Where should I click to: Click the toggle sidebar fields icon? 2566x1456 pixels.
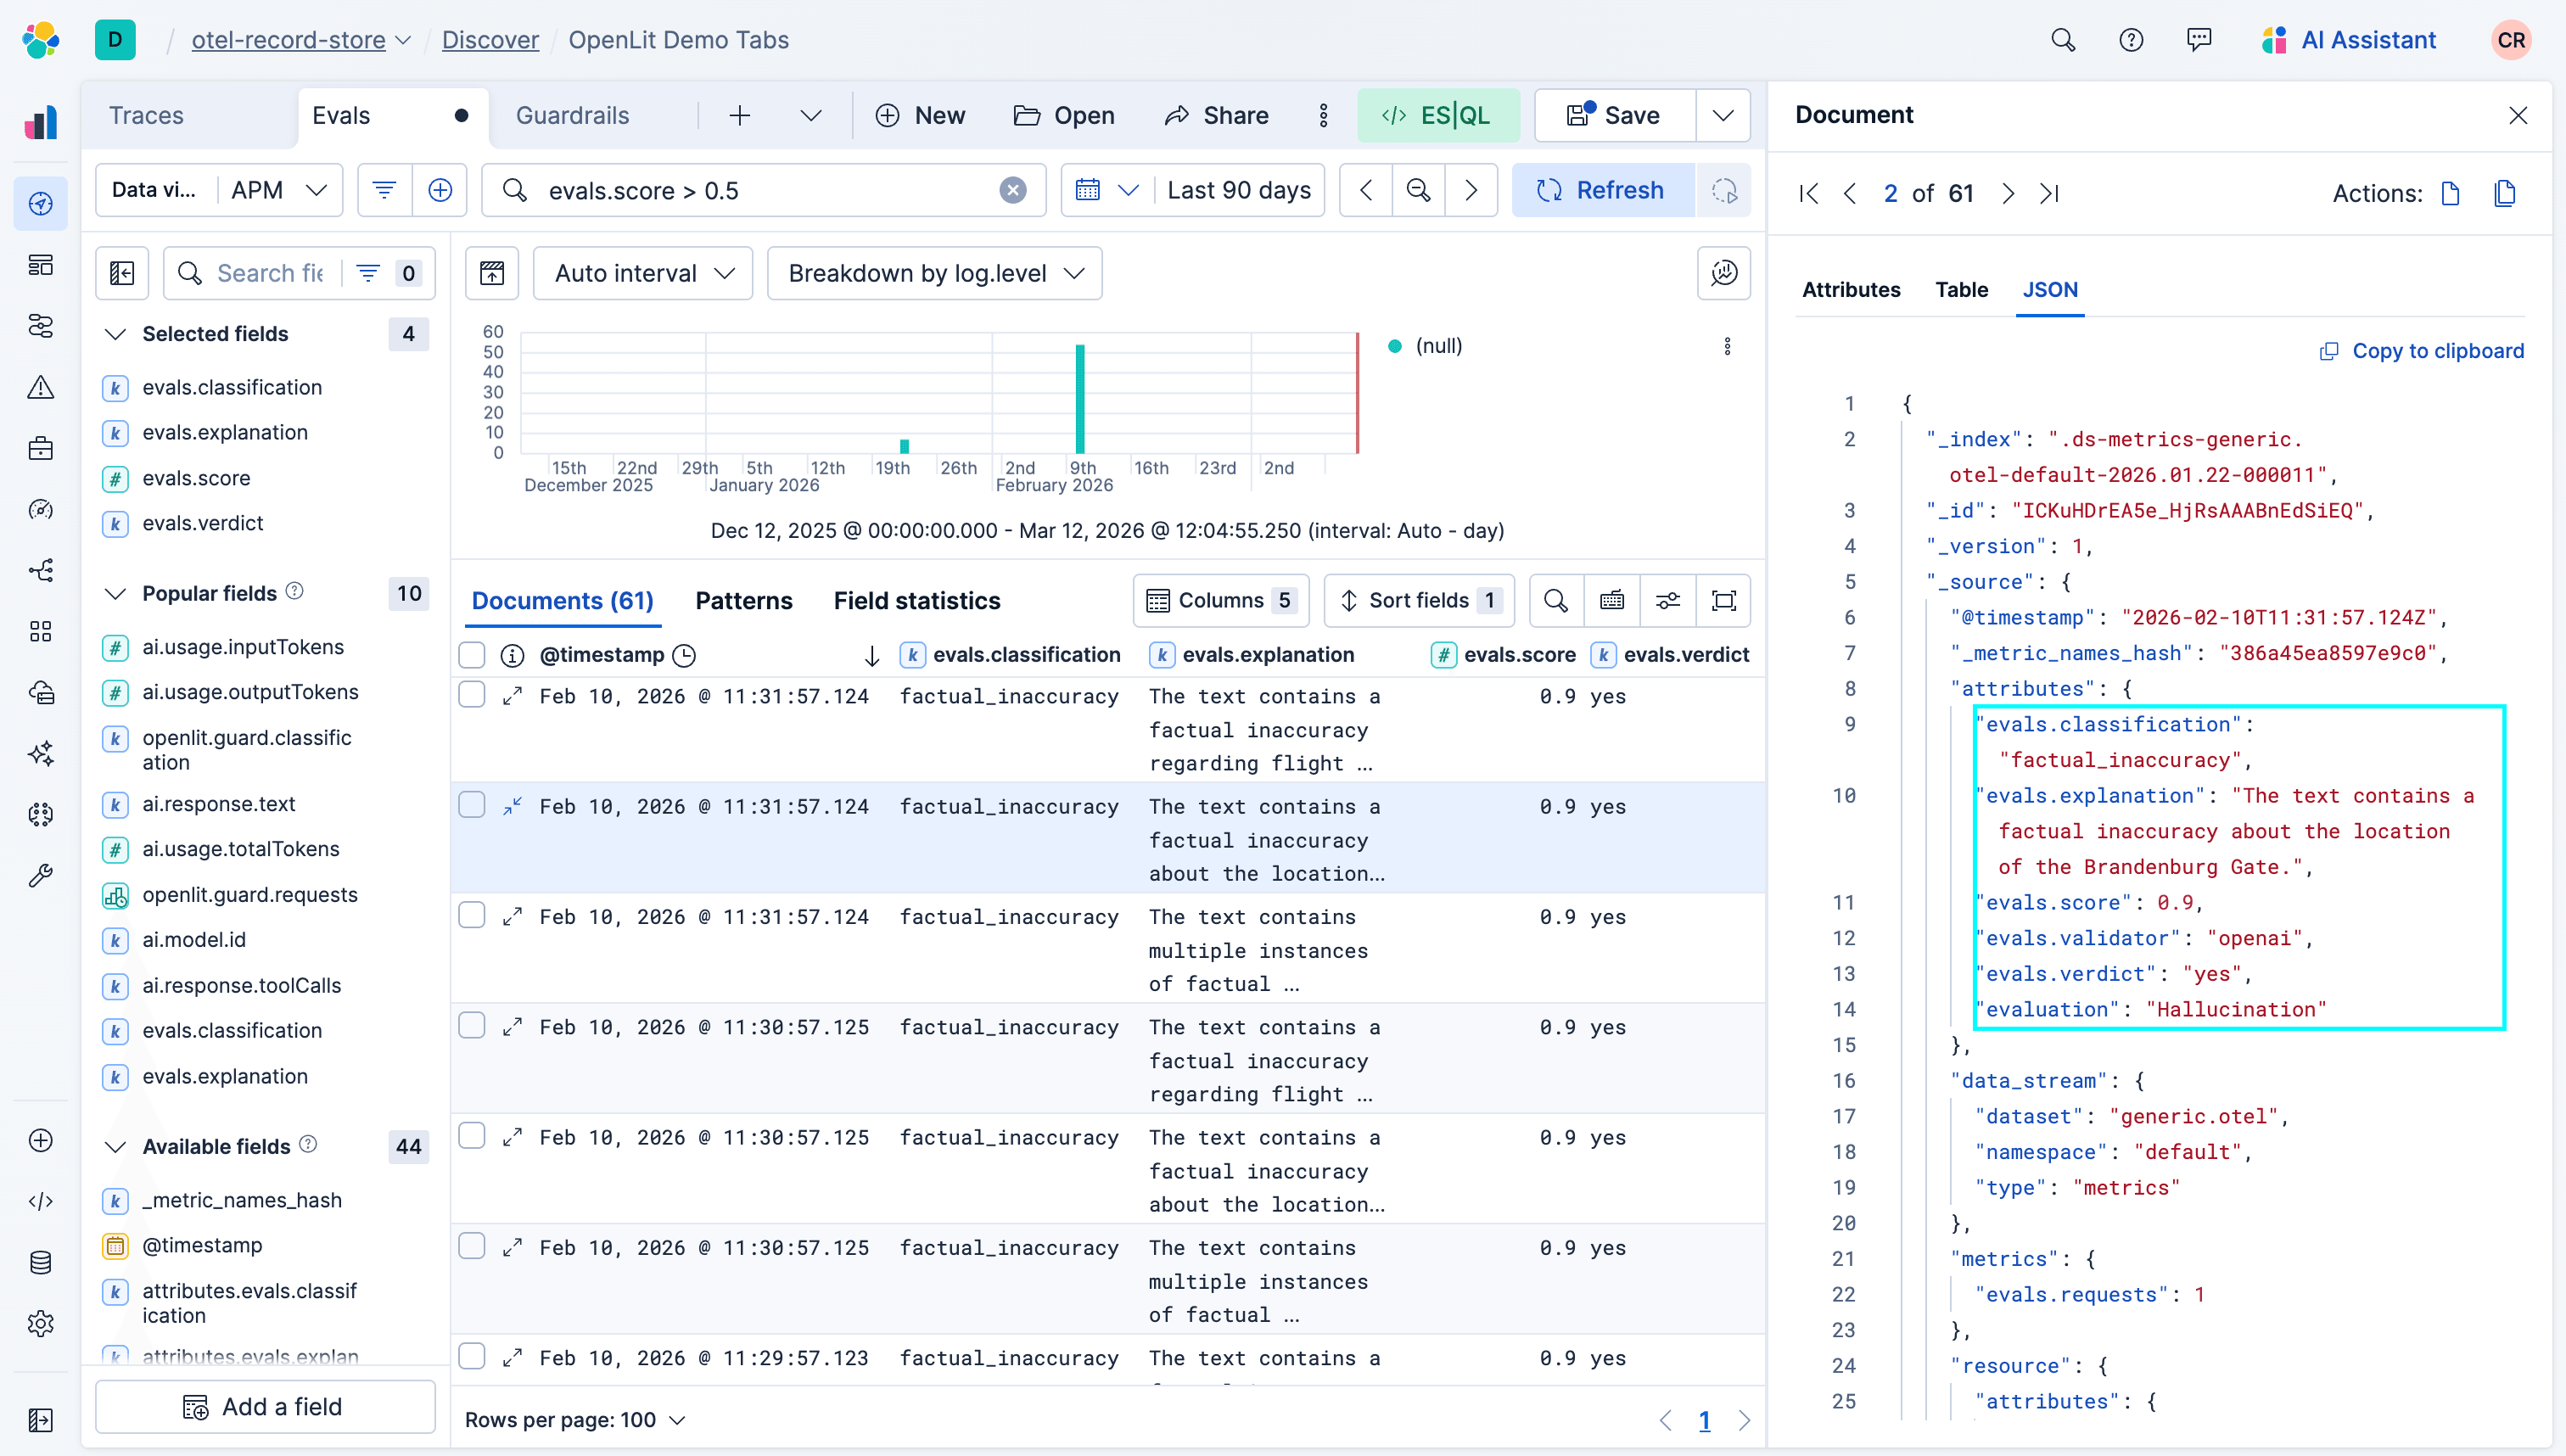(122, 273)
